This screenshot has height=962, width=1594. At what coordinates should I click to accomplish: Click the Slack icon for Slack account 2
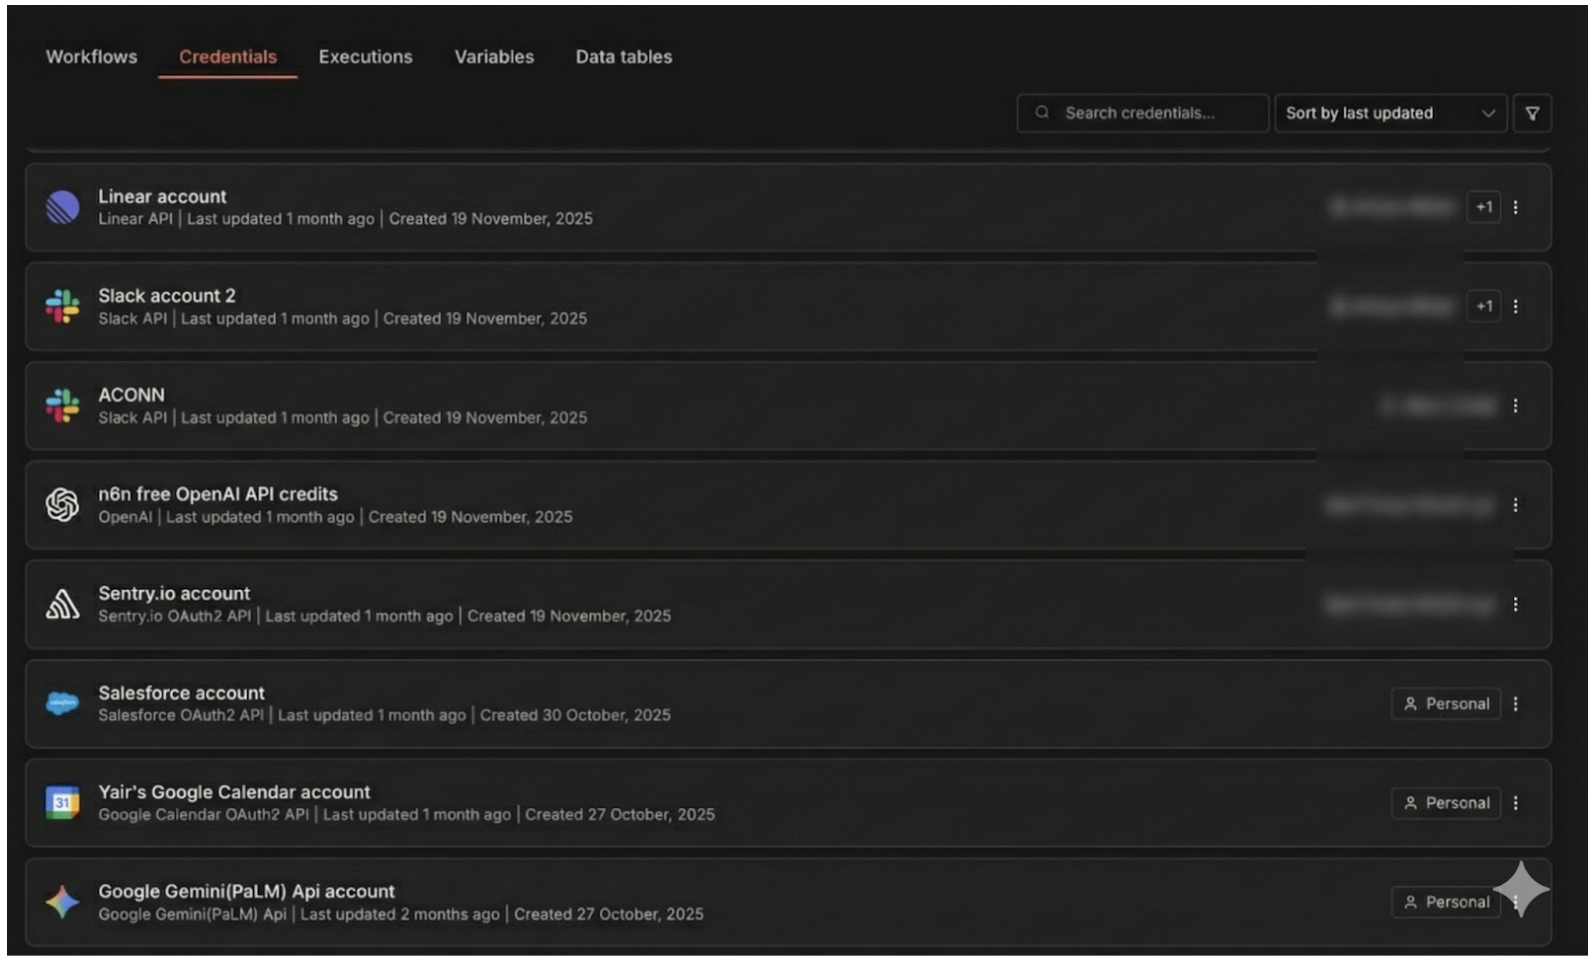click(62, 306)
